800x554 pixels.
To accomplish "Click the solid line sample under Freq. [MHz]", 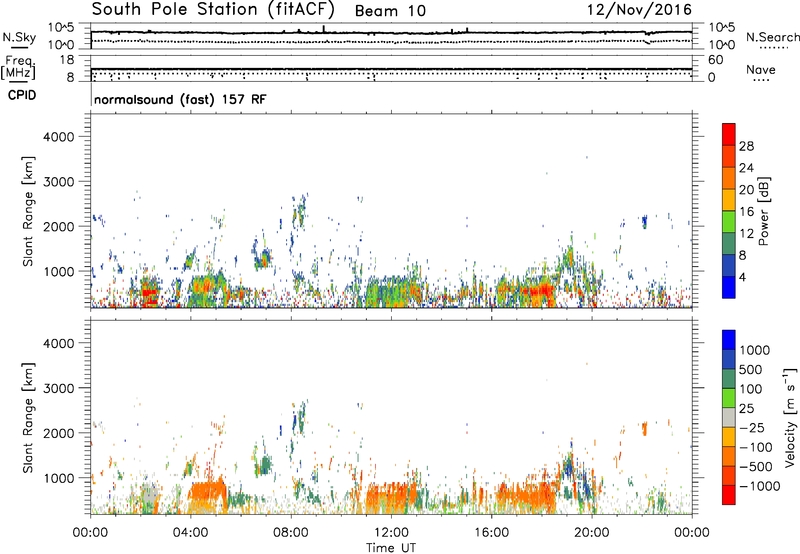I will pyautogui.click(x=19, y=82).
